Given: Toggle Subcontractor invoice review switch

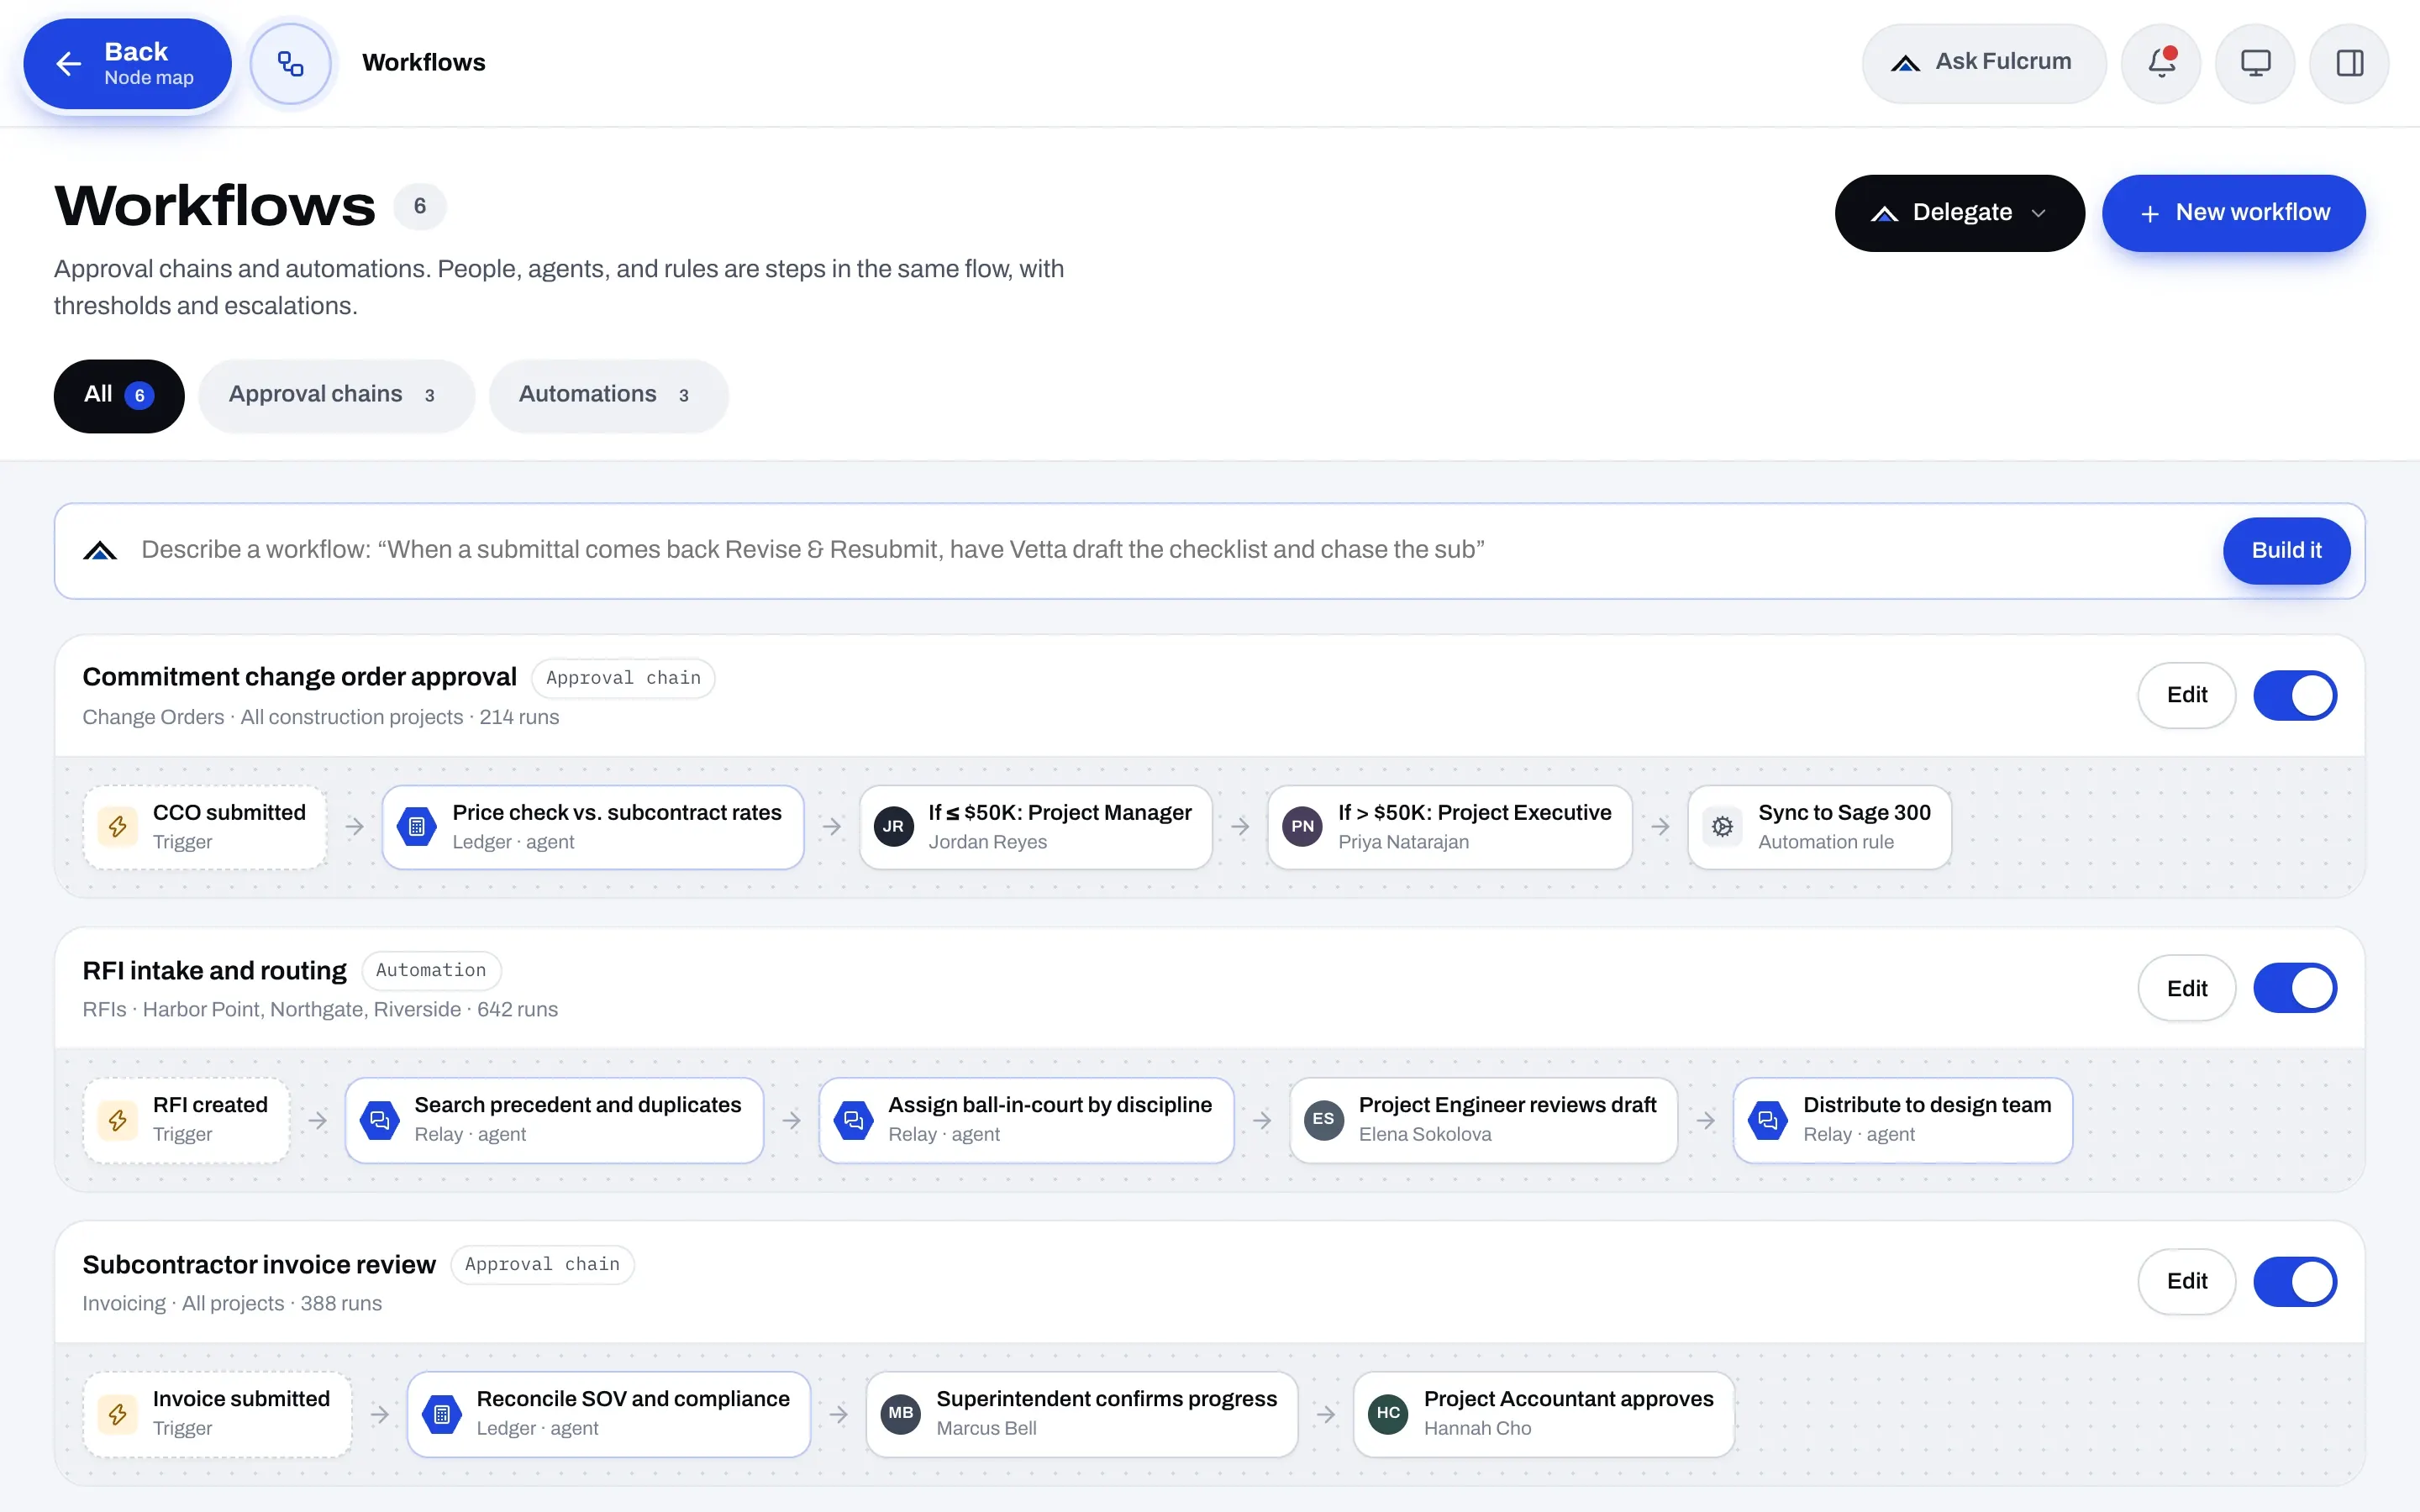Looking at the screenshot, I should click(x=2294, y=1281).
